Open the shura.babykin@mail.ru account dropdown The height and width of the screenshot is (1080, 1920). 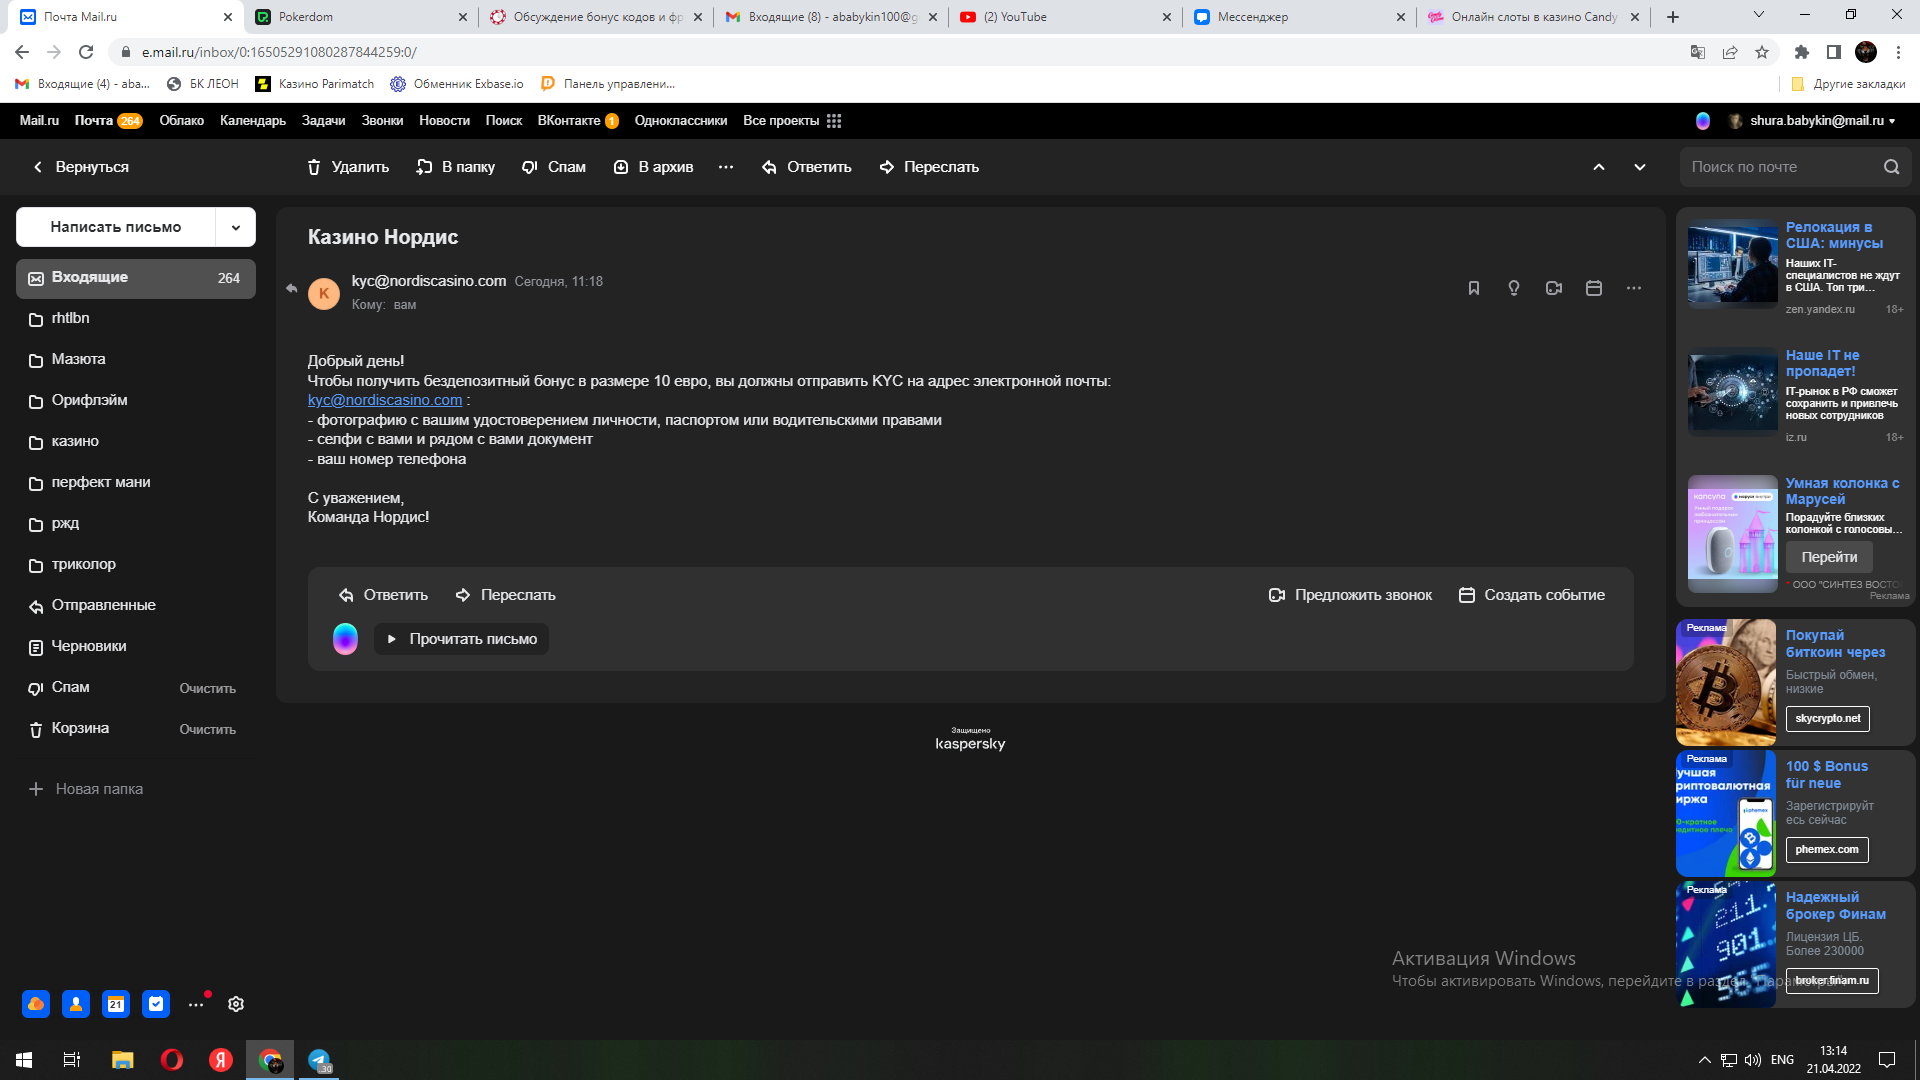coord(1820,121)
